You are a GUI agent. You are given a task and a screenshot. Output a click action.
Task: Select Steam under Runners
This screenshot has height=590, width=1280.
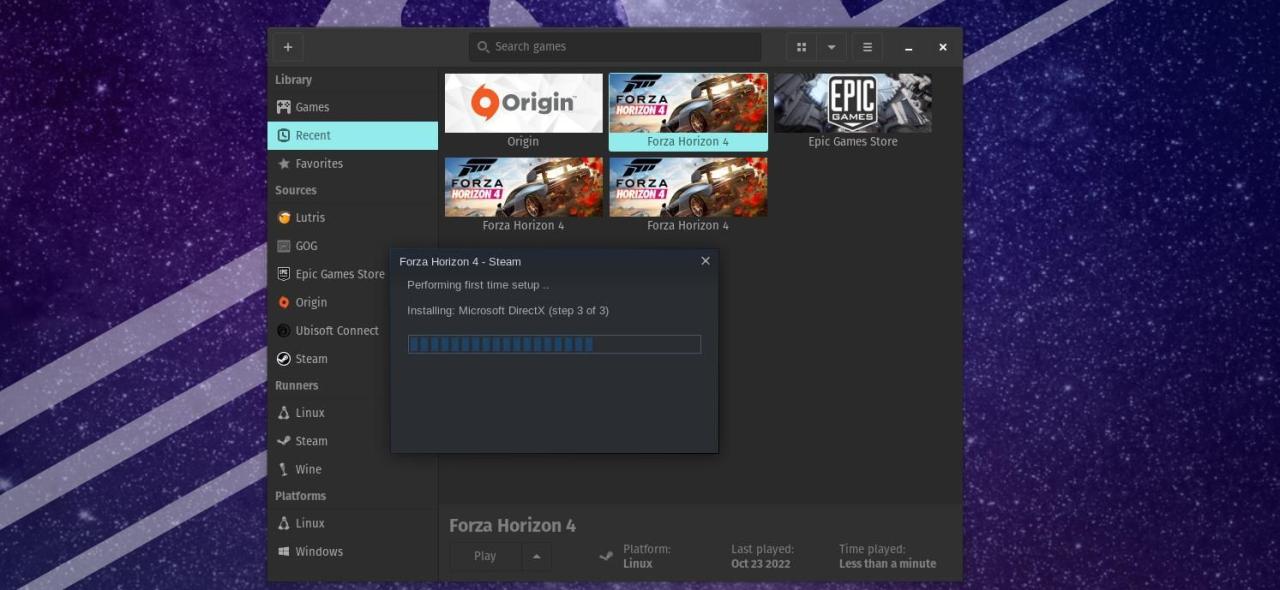tap(330, 440)
